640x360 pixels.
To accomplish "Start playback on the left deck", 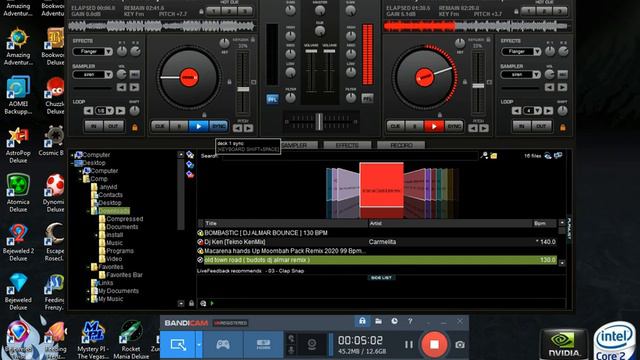I will tap(198, 127).
